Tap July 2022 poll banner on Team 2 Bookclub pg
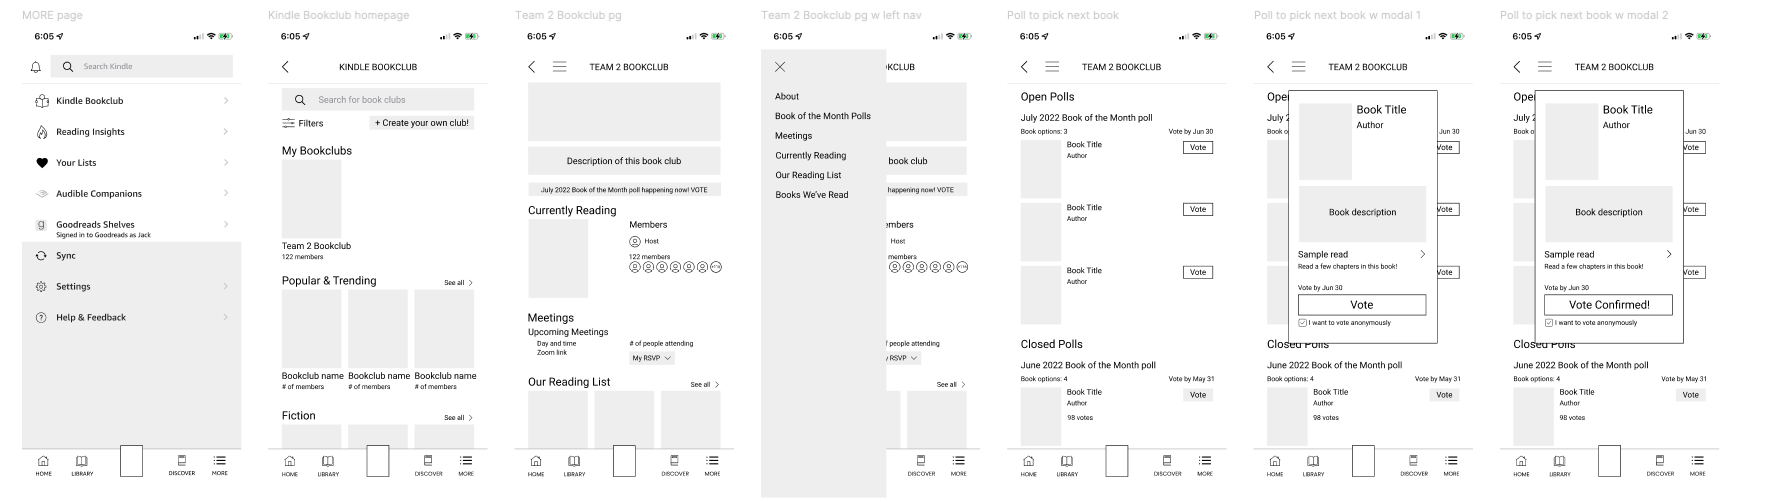The image size is (1767, 503). [x=624, y=190]
